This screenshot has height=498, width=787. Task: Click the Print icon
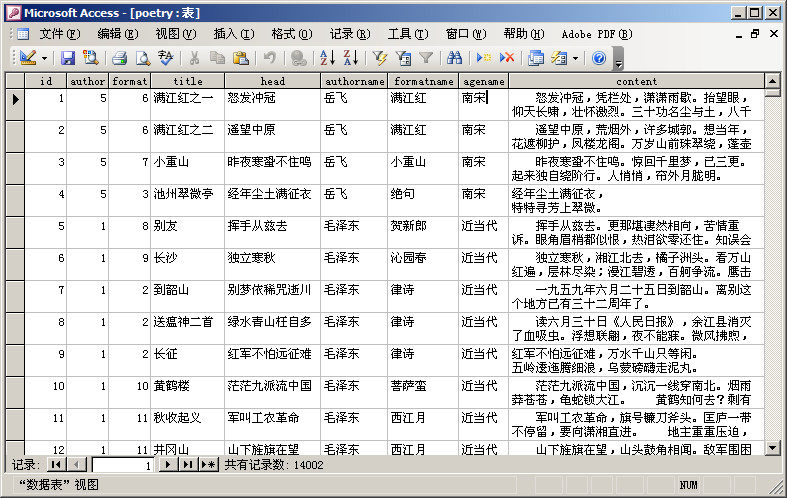119,58
